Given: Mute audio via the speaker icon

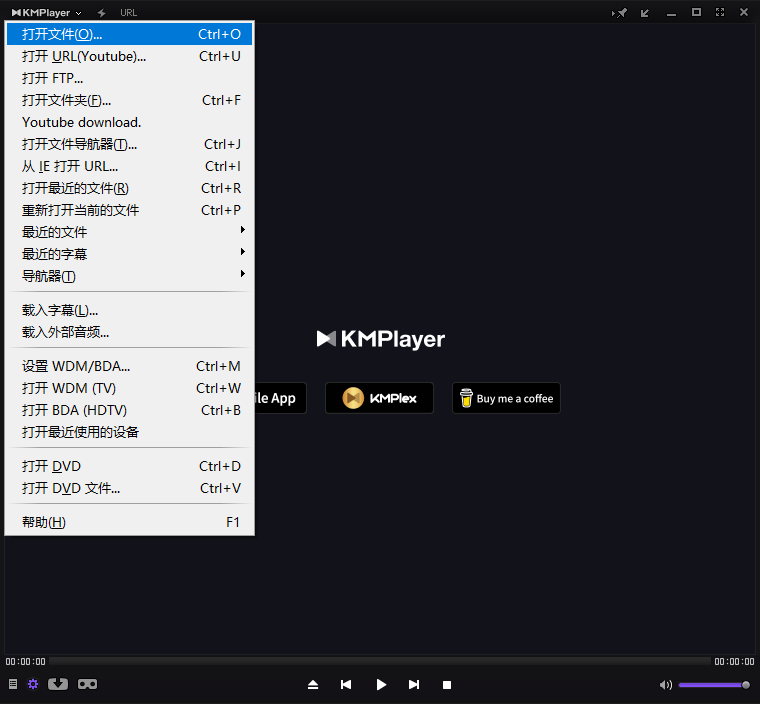Looking at the screenshot, I should coord(666,685).
